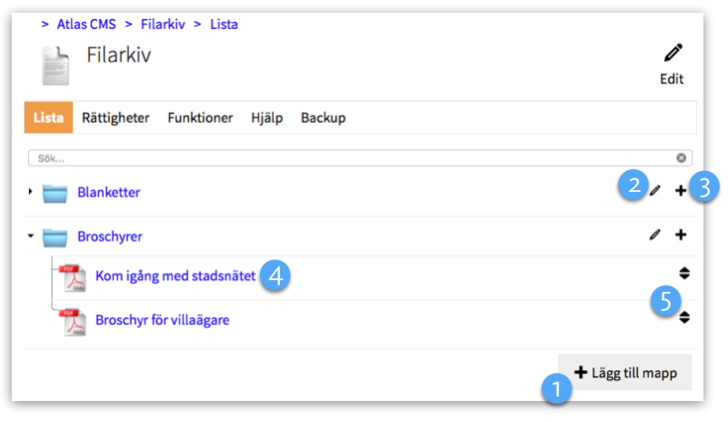This screenshot has width=728, height=422.
Task: Open the Funktioner tab
Action: tap(200, 118)
